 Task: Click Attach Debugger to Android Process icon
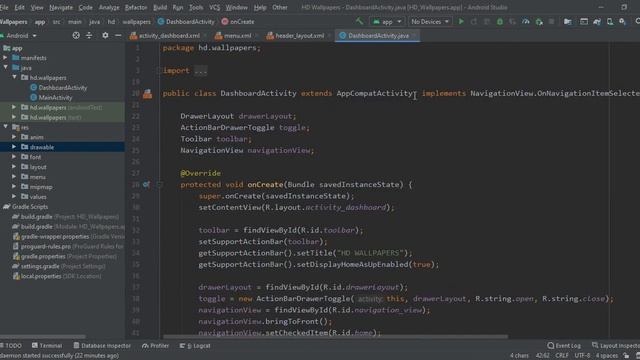tap(539, 21)
